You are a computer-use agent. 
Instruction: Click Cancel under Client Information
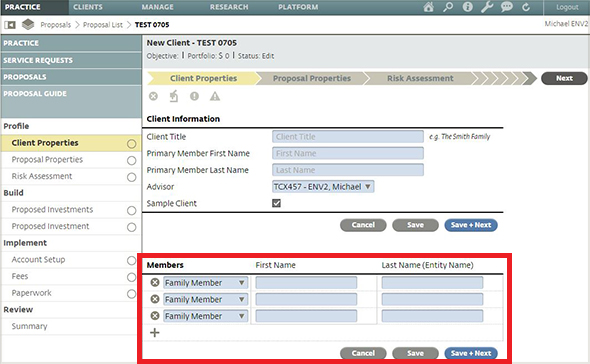[363, 225]
